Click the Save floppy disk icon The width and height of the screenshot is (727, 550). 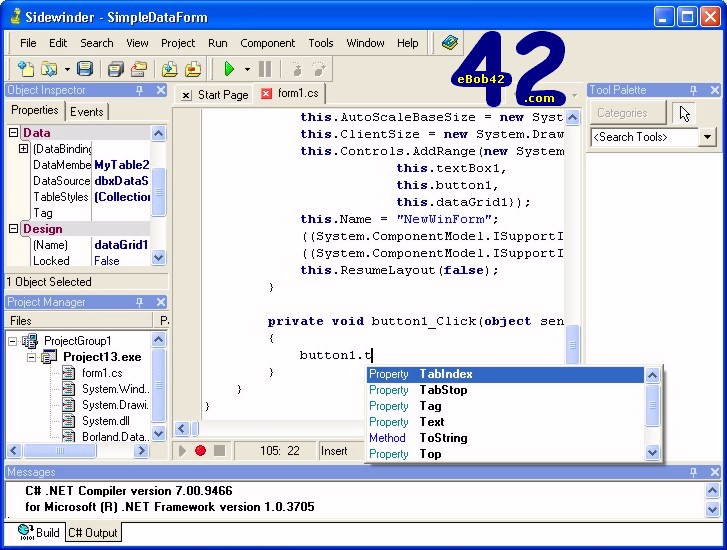tap(85, 69)
